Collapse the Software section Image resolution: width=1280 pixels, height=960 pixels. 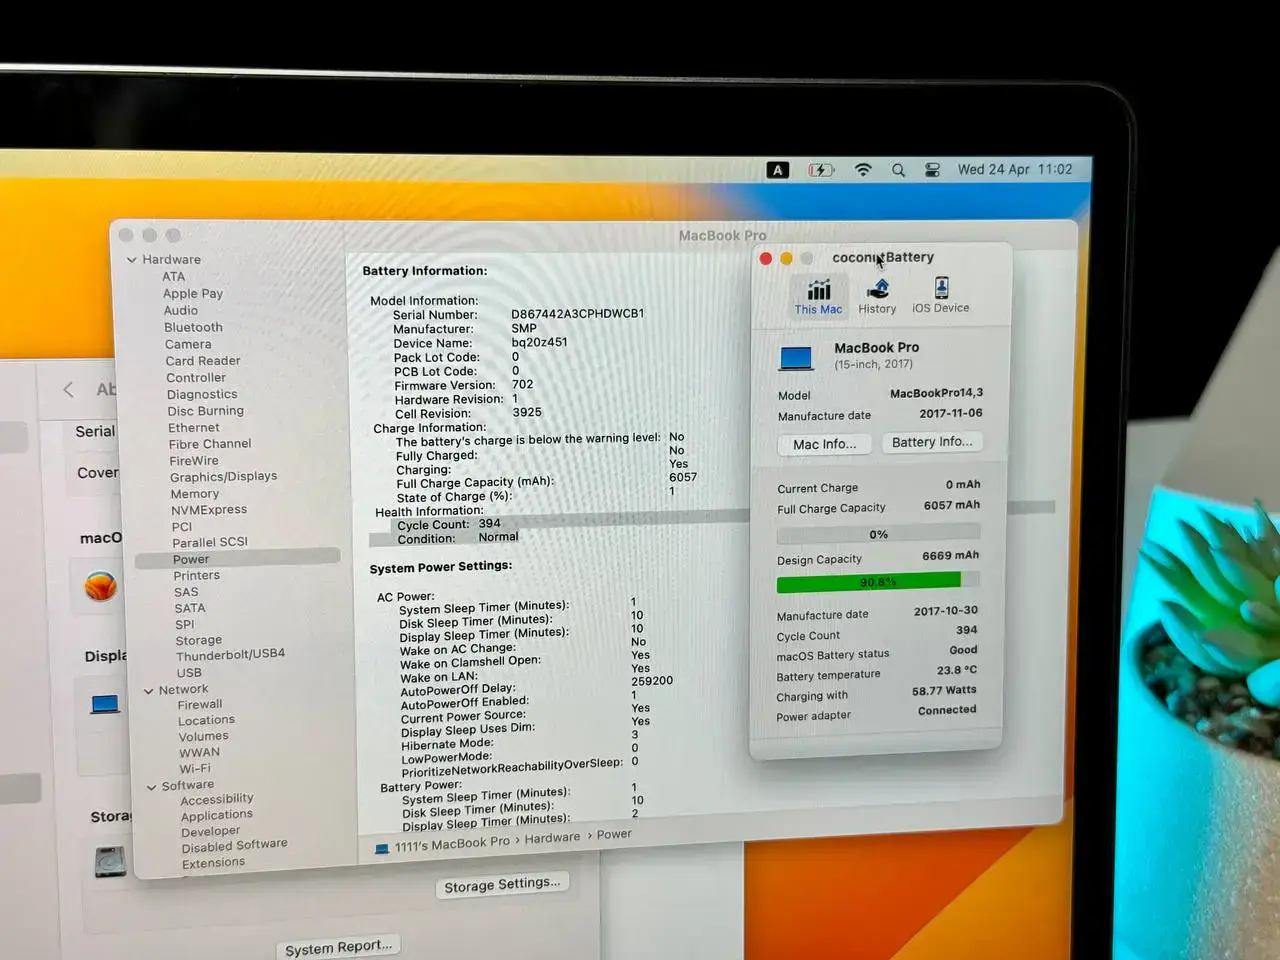point(152,787)
